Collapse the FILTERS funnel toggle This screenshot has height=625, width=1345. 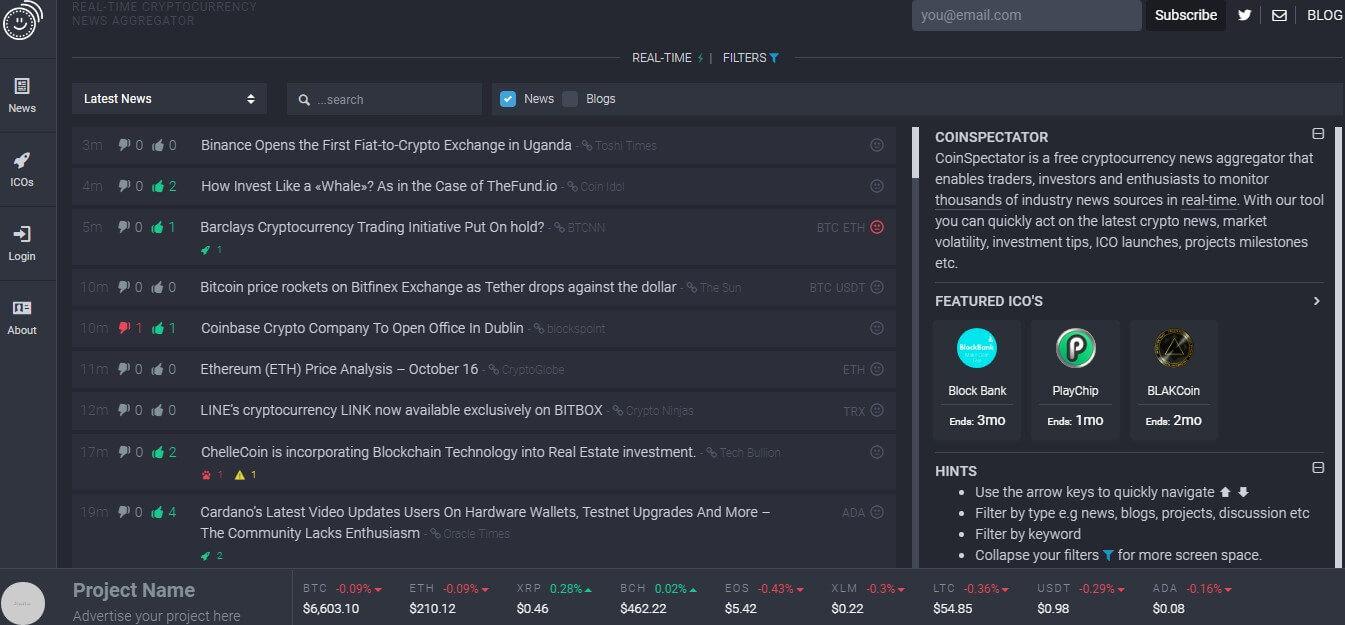click(751, 58)
